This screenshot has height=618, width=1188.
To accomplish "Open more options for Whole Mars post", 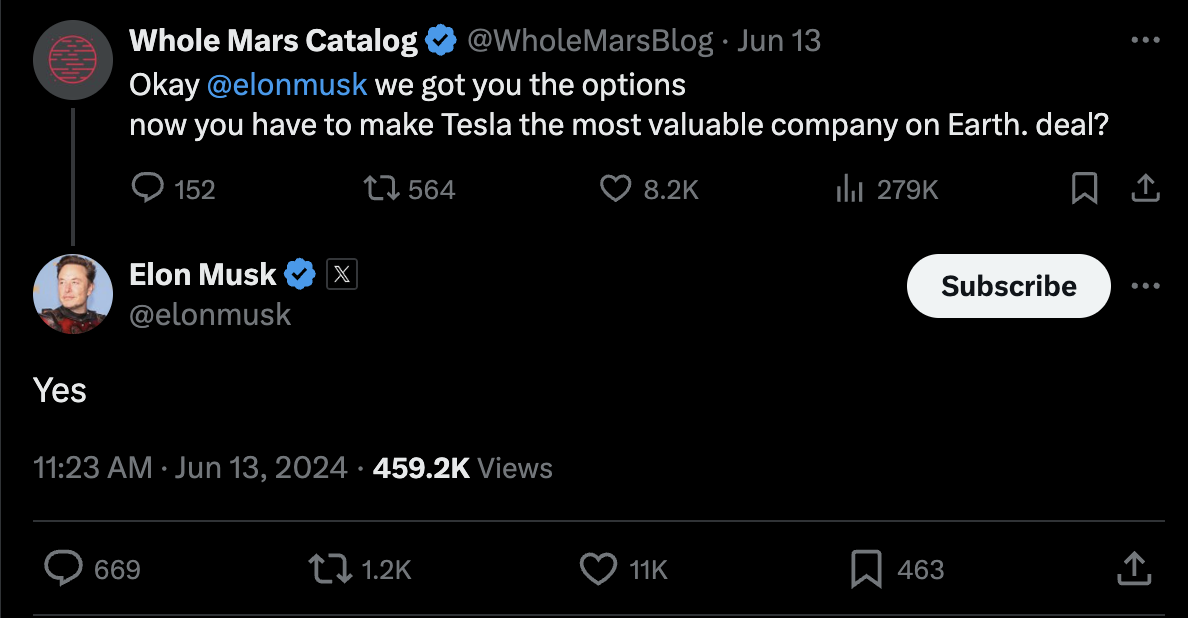I will 1145,41.
